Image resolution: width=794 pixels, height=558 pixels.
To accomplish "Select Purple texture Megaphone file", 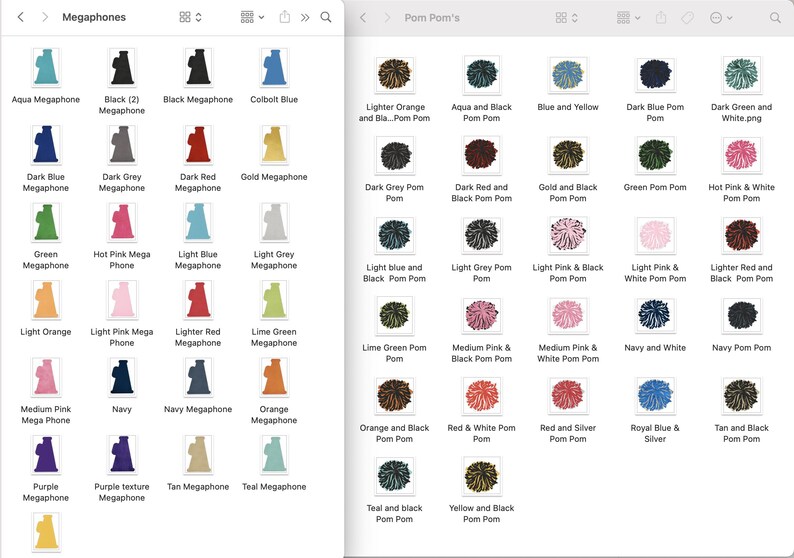I will tap(122, 454).
